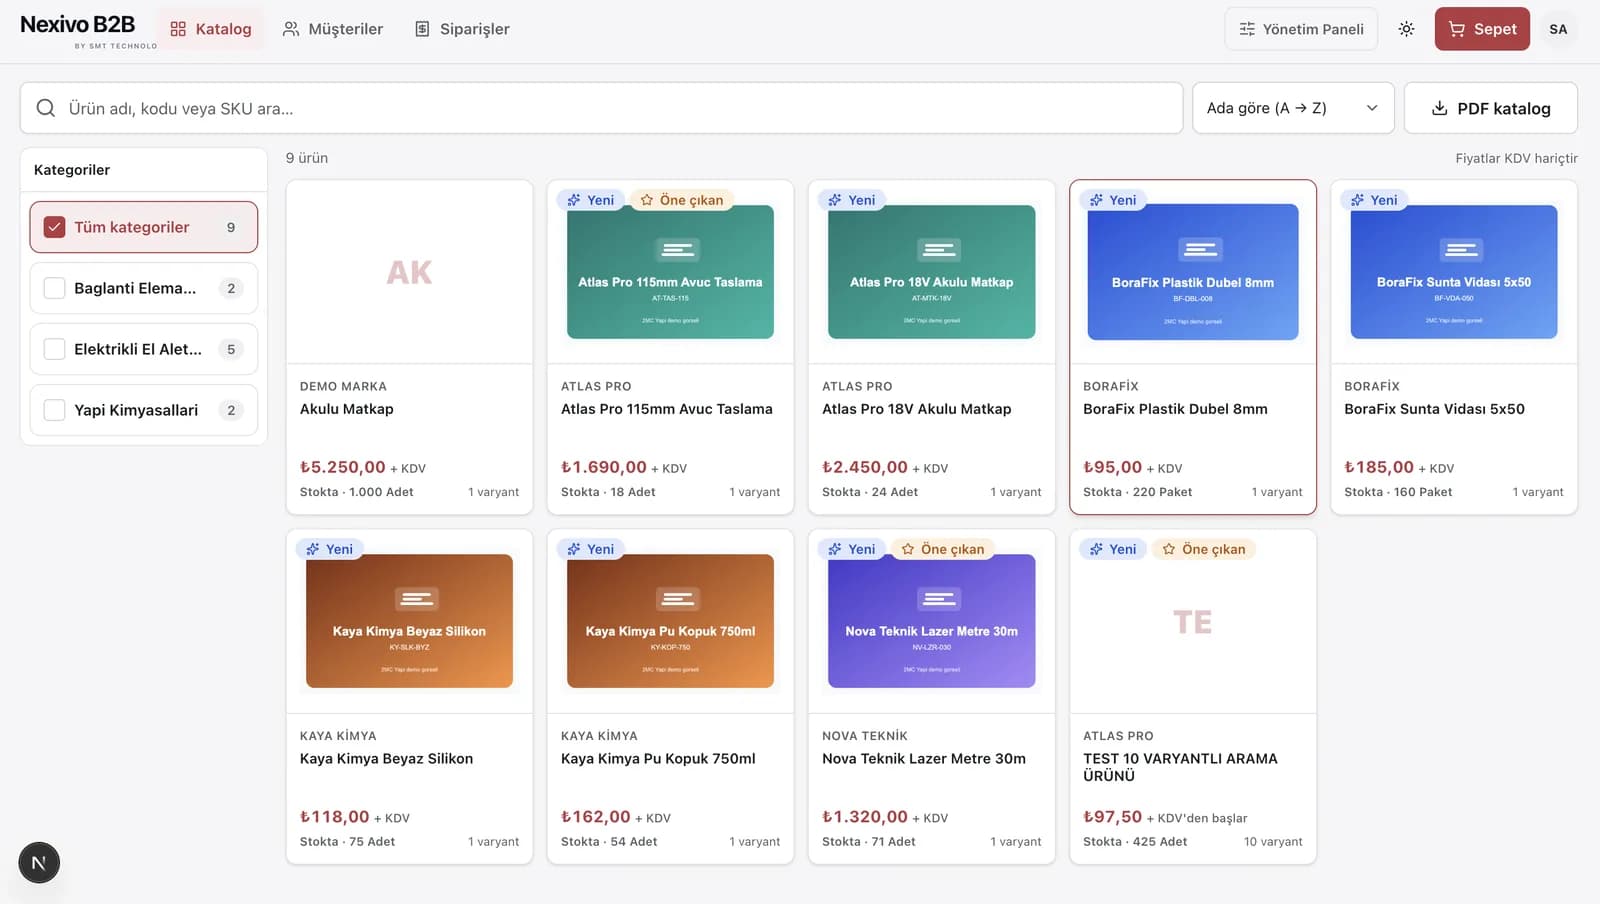The width and height of the screenshot is (1600, 904).
Task: Click the ₺1.320,00 price text
Action: click(865, 817)
